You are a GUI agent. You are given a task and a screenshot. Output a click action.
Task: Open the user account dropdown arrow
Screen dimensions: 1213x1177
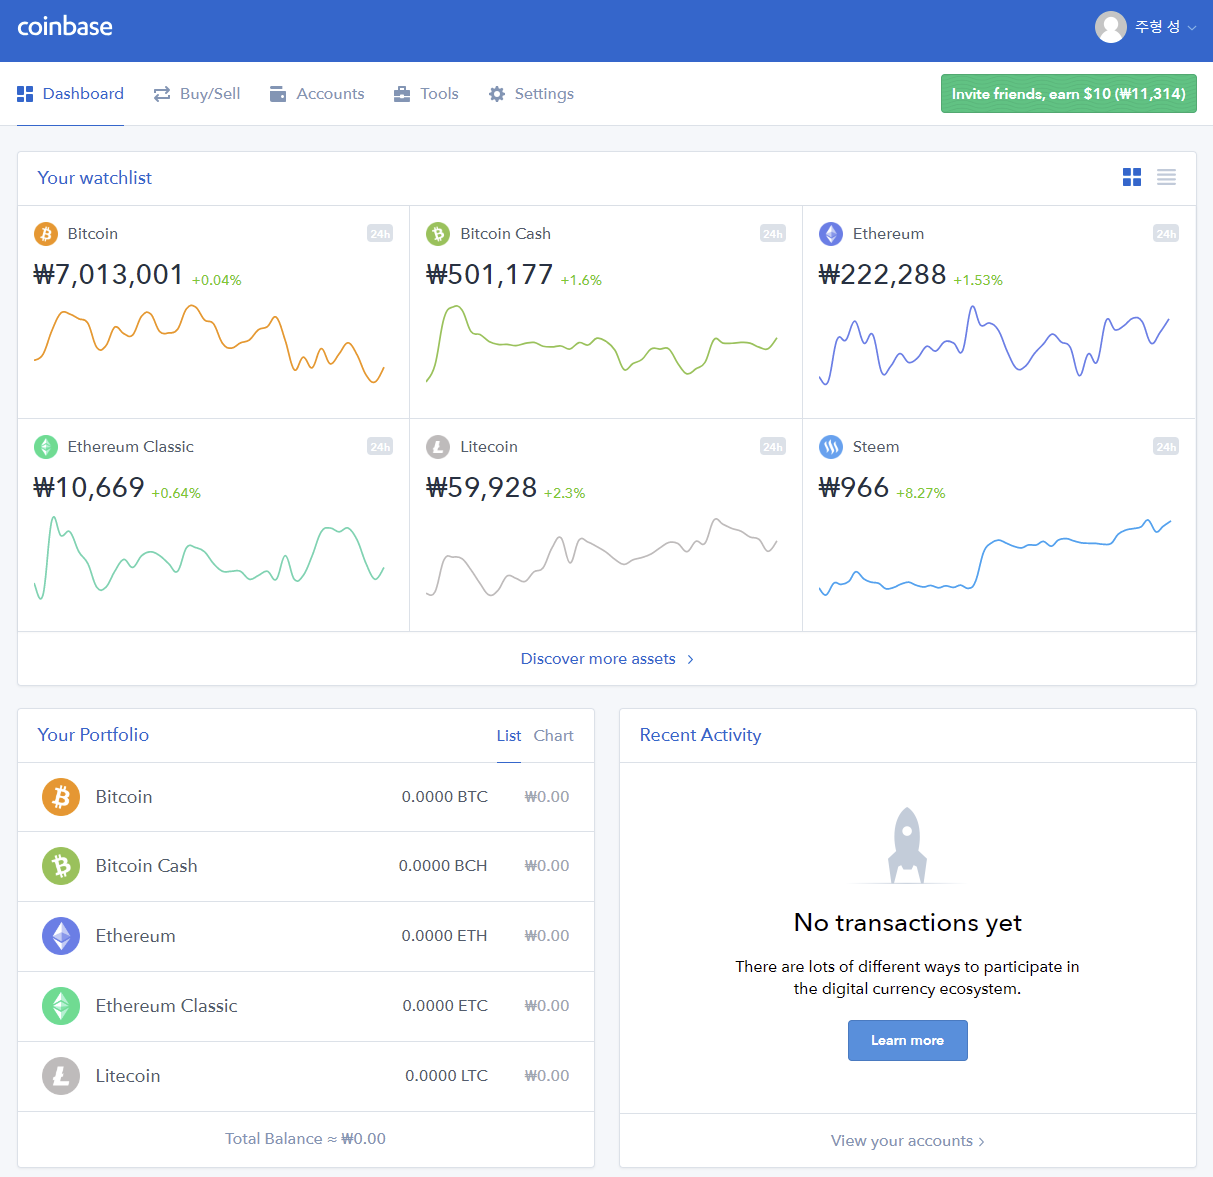click(1192, 28)
